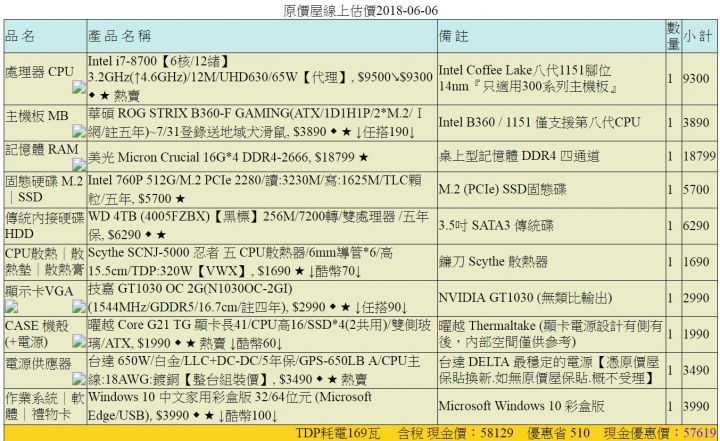Select the 記憶體 RAM category label
Viewport: 720px width, 441px height.
pyautogui.click(x=42, y=149)
